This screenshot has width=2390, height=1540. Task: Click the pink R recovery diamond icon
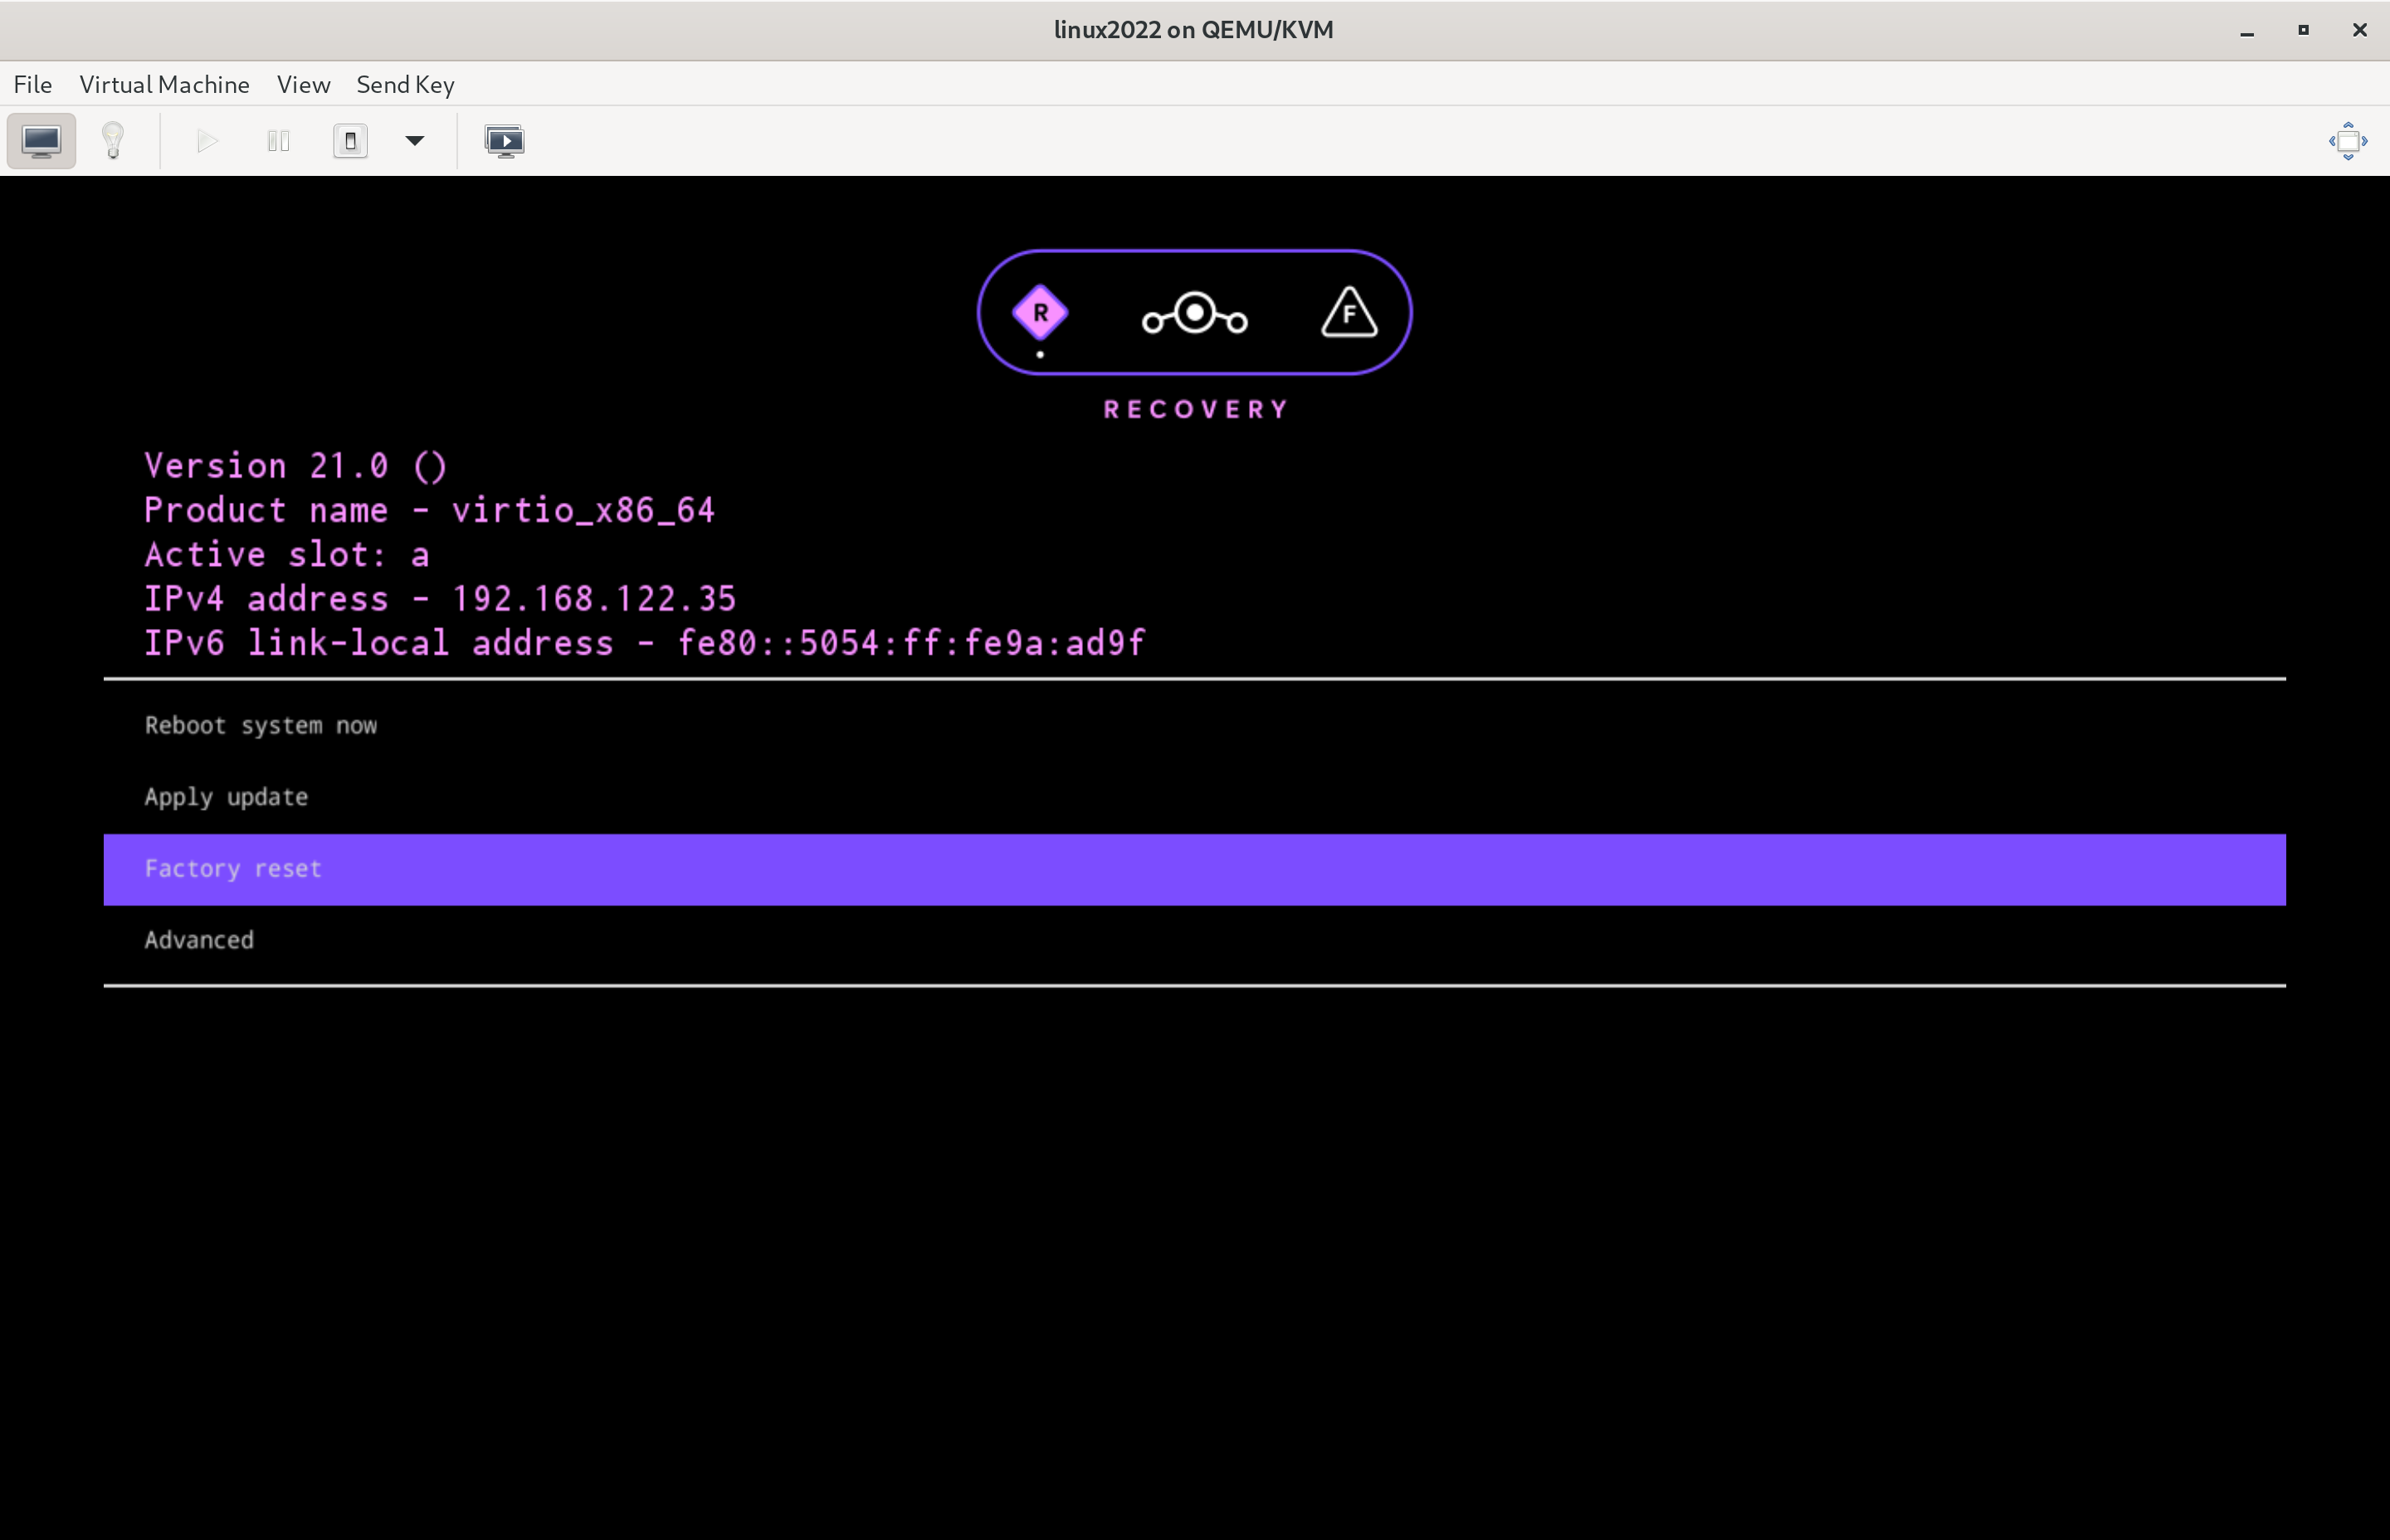[1040, 313]
